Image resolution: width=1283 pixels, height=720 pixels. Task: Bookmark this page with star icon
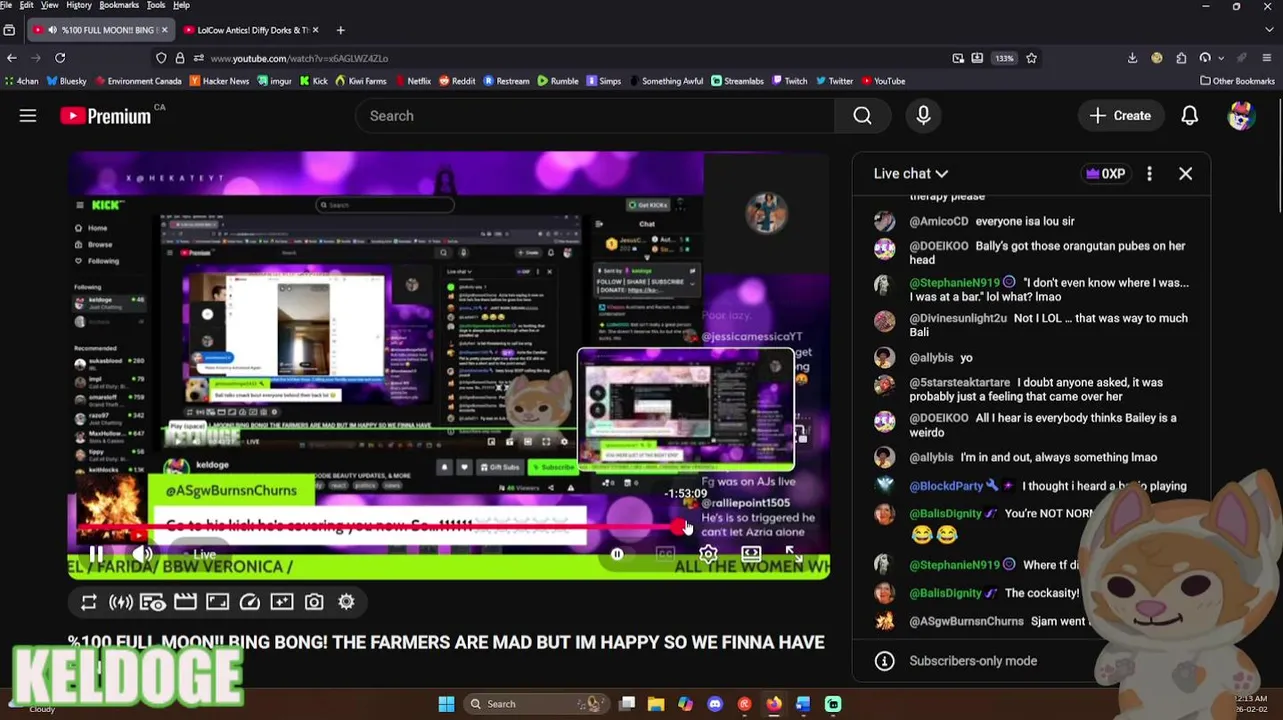pos(1031,58)
